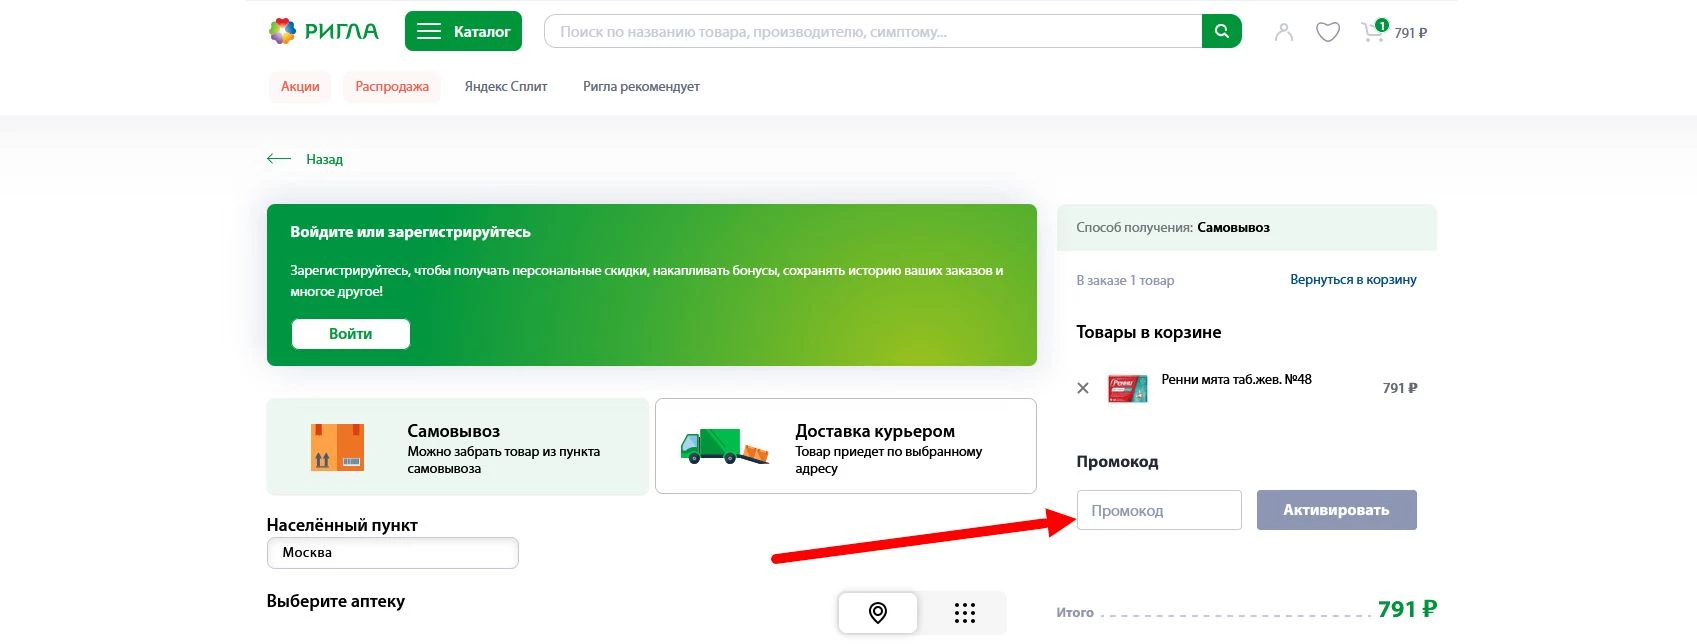Viewport: 1697px width, 644px height.
Task: Click the Rigla logo
Action: [x=324, y=32]
